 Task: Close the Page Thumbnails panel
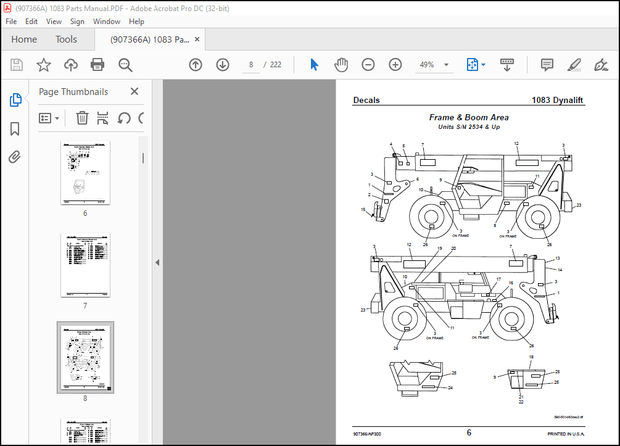tap(134, 91)
